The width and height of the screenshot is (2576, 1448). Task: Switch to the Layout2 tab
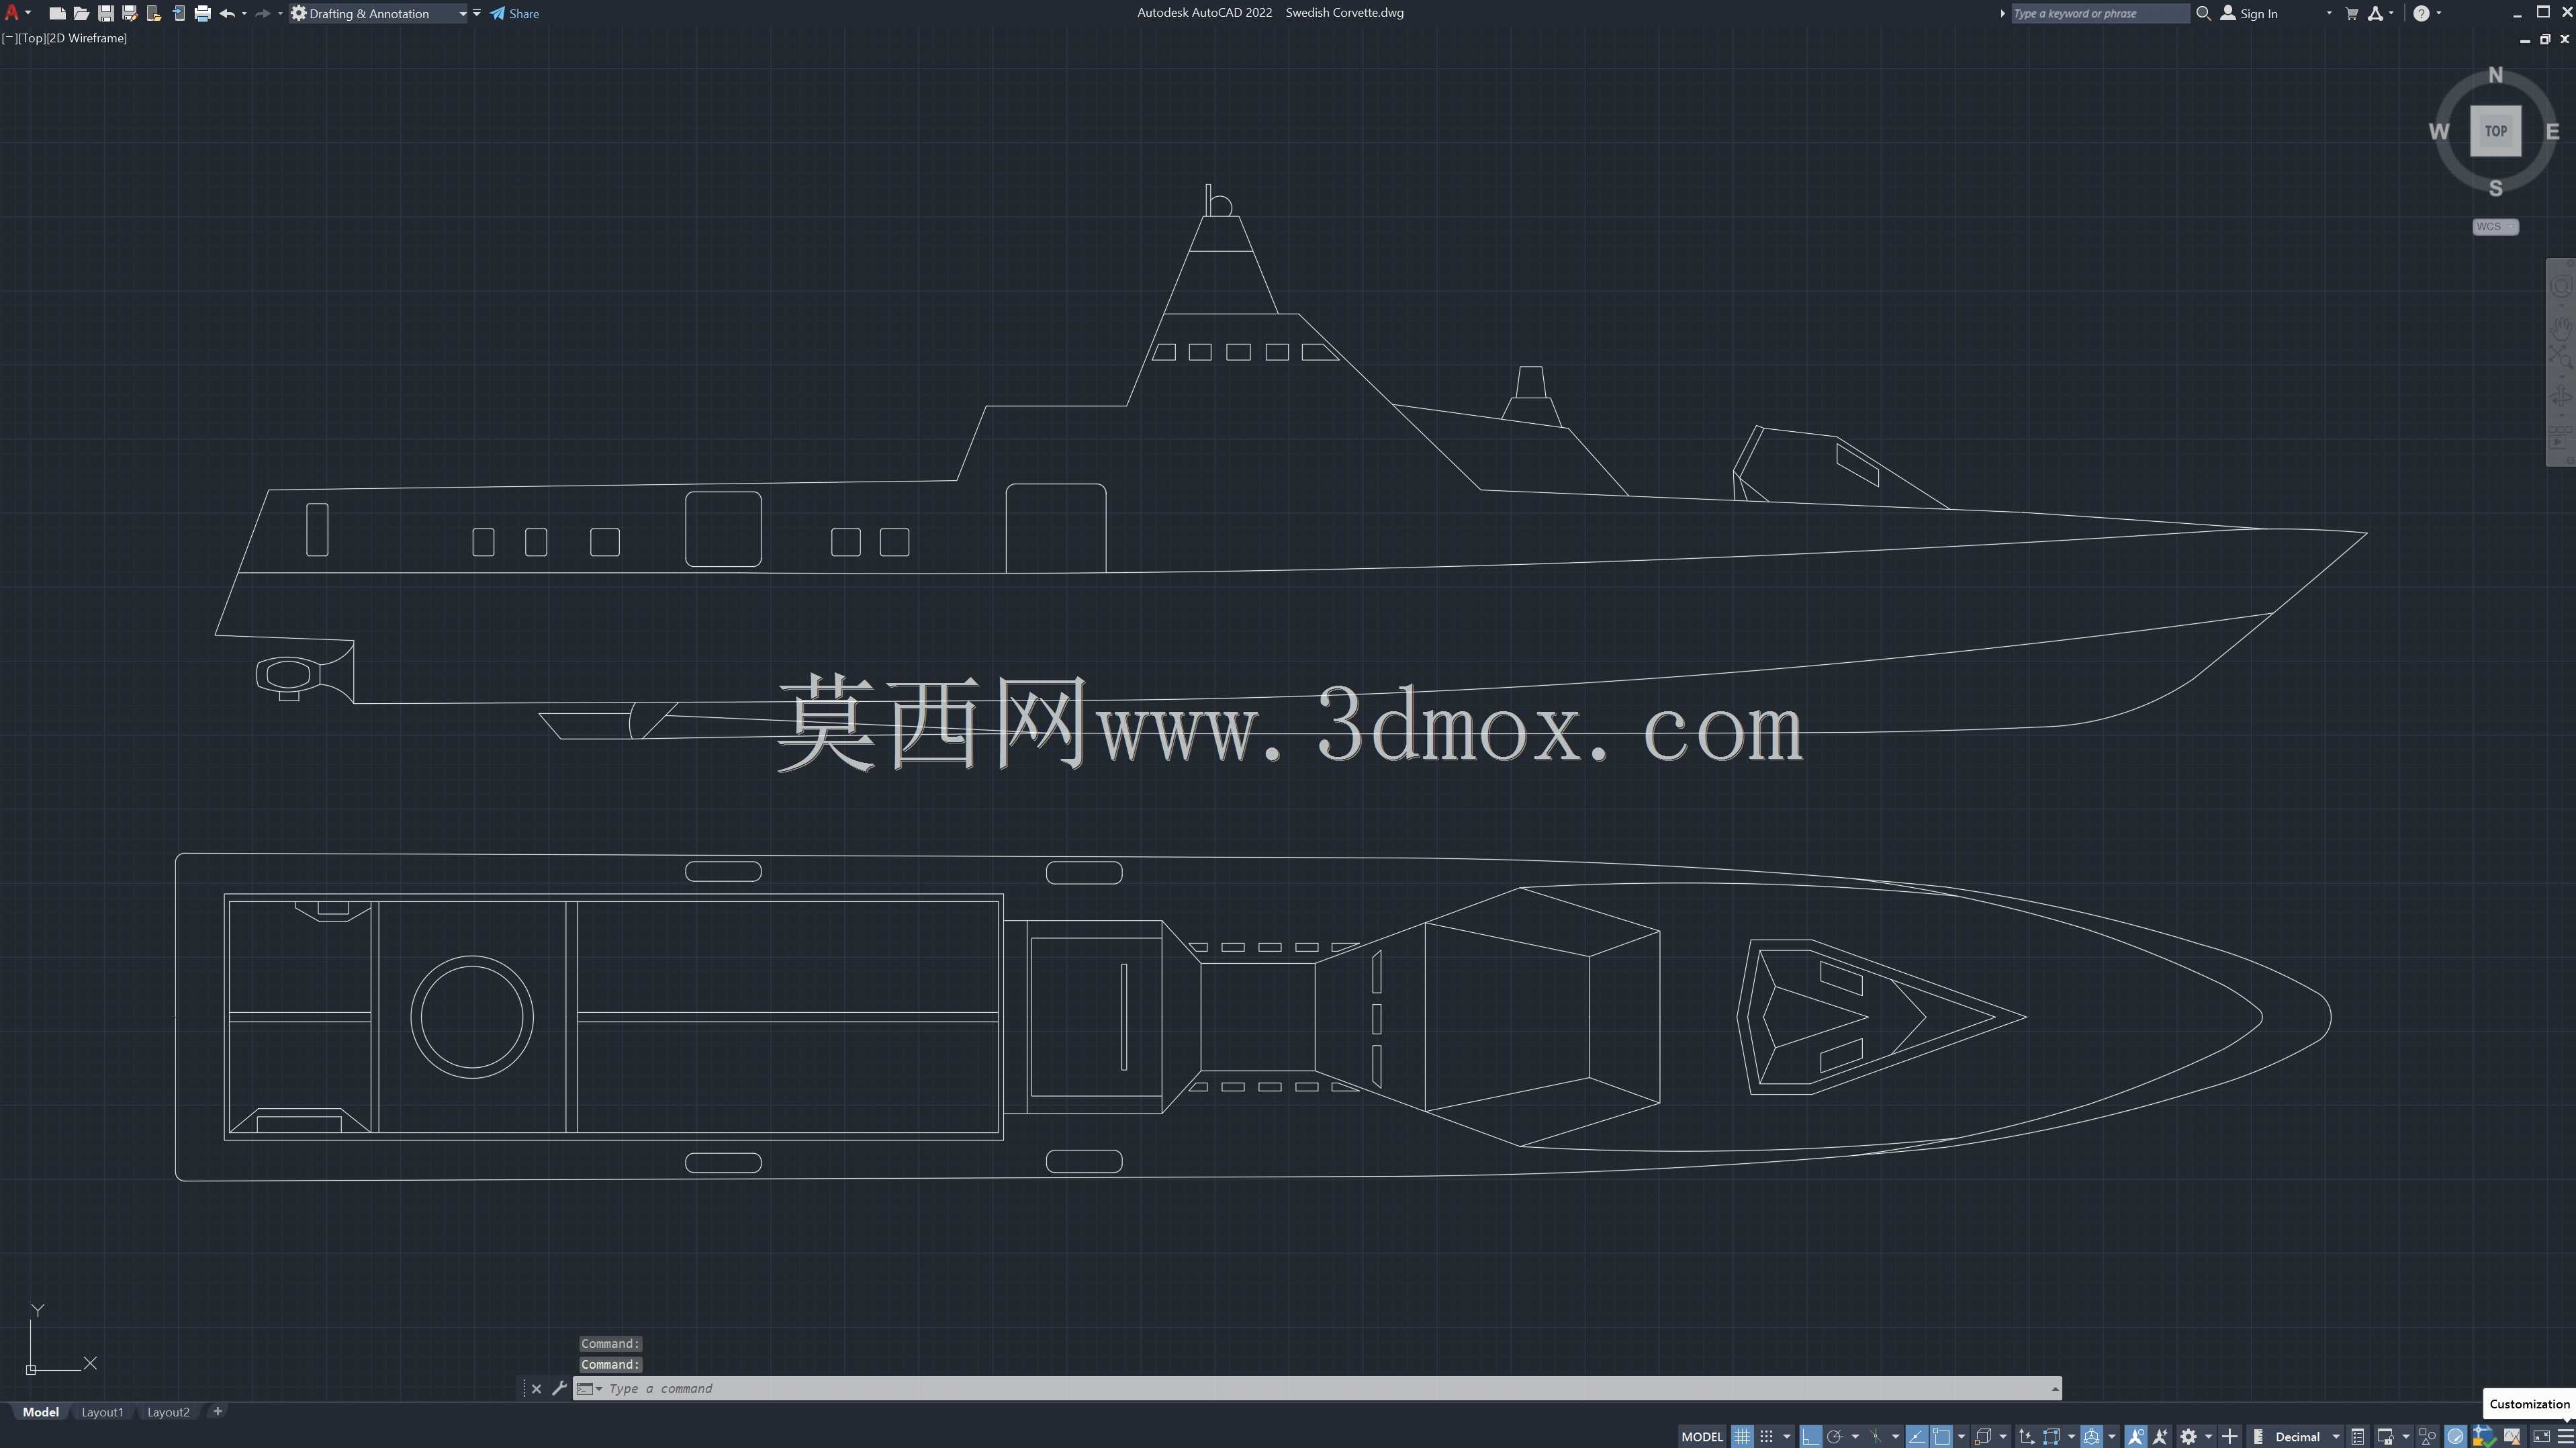[x=168, y=1412]
